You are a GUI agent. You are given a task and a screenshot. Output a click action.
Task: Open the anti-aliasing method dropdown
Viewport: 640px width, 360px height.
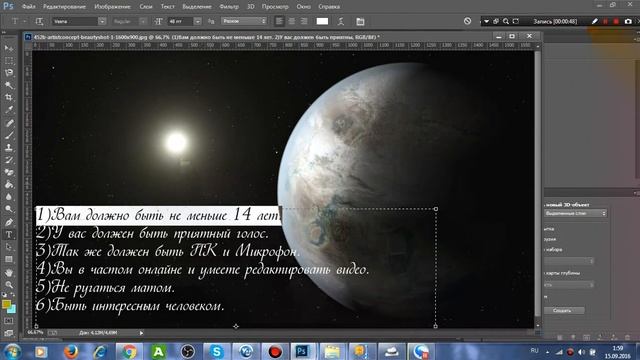pyautogui.click(x=244, y=21)
